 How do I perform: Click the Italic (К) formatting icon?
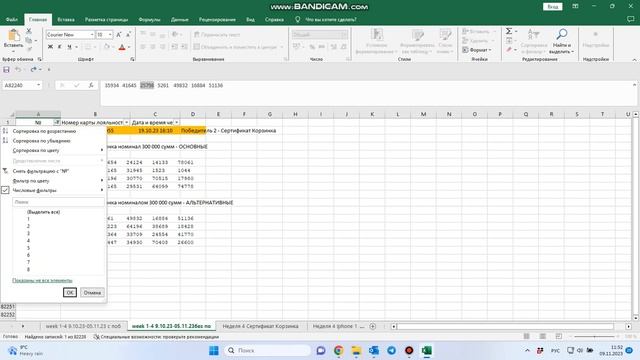tap(60, 47)
